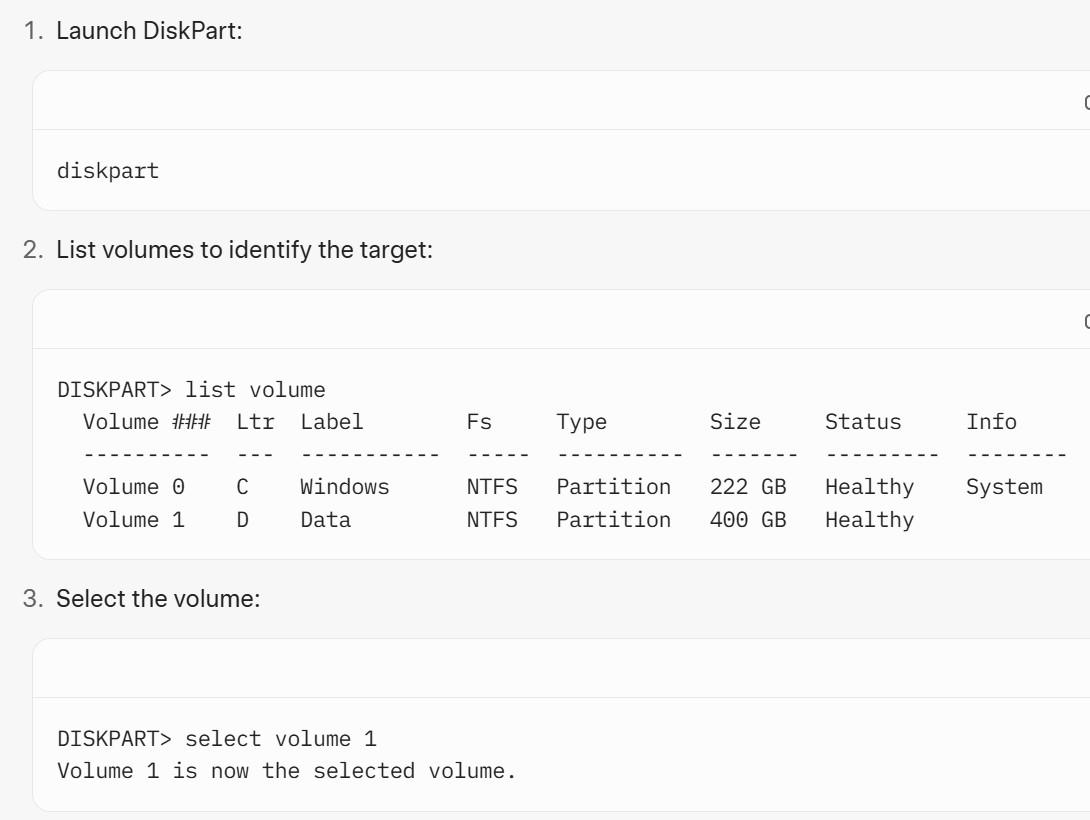Viewport: 1090px width, 820px height.
Task: Click the 'Status' column header
Action: coord(863,422)
